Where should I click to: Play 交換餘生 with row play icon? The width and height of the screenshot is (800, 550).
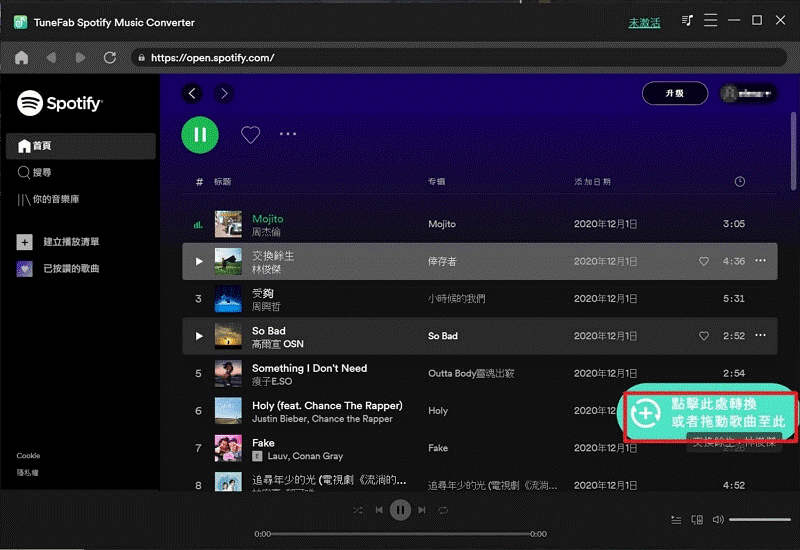(199, 261)
